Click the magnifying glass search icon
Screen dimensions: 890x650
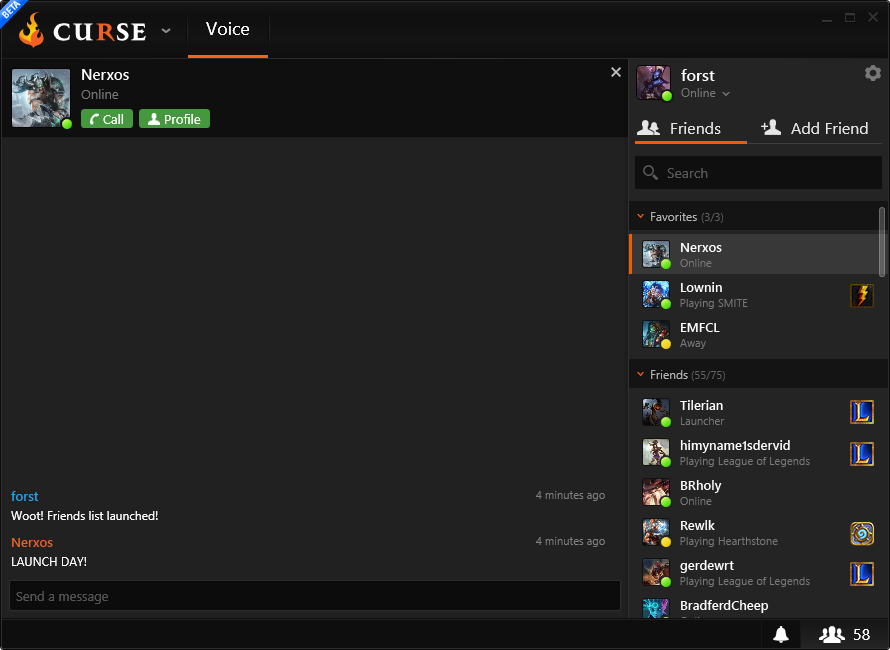pyautogui.click(x=650, y=173)
